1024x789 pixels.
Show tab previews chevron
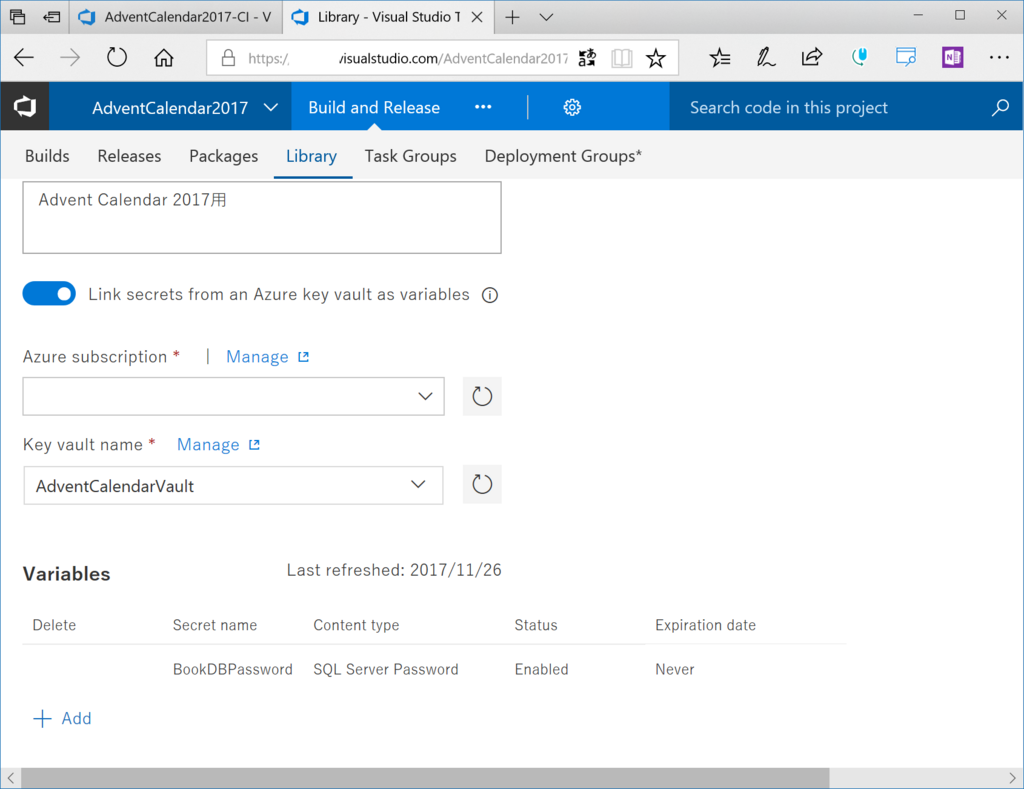point(547,17)
